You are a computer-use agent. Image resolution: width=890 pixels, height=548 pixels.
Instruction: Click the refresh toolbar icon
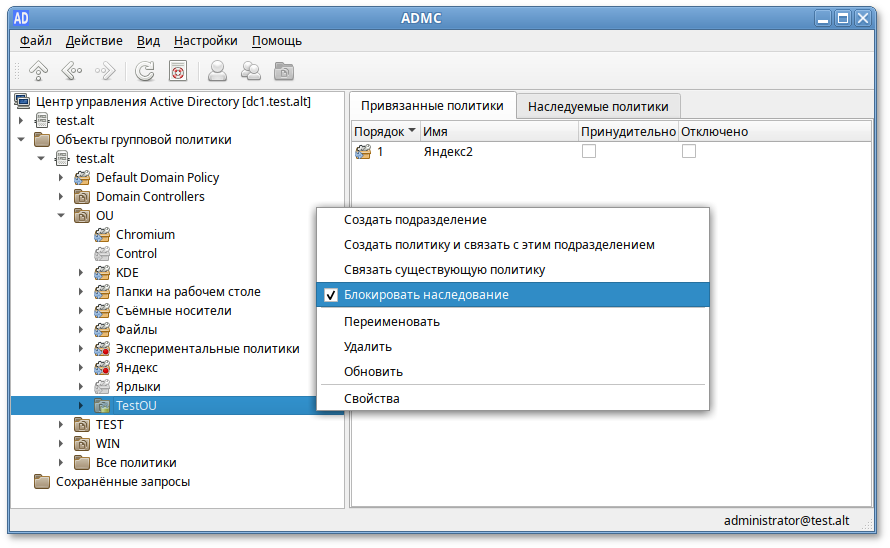pos(145,71)
